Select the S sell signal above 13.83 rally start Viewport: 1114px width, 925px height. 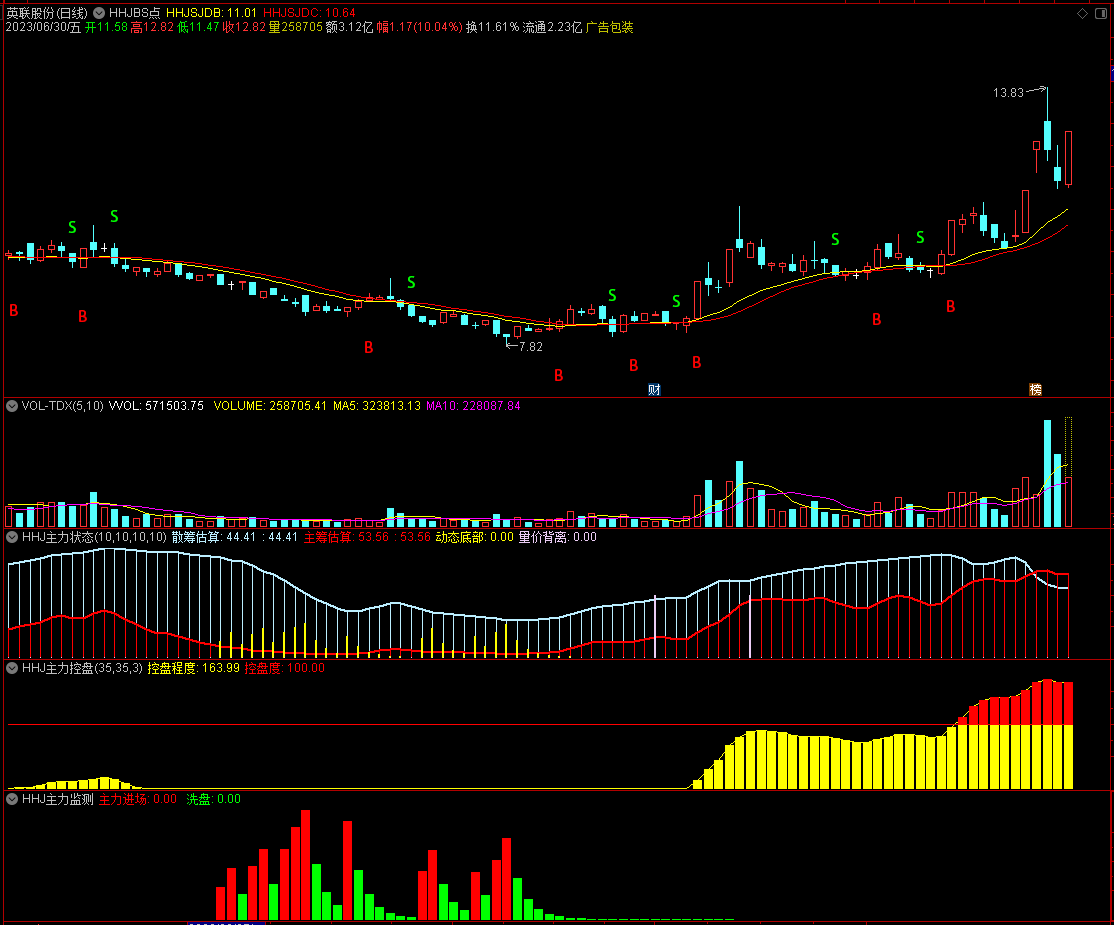pos(920,237)
